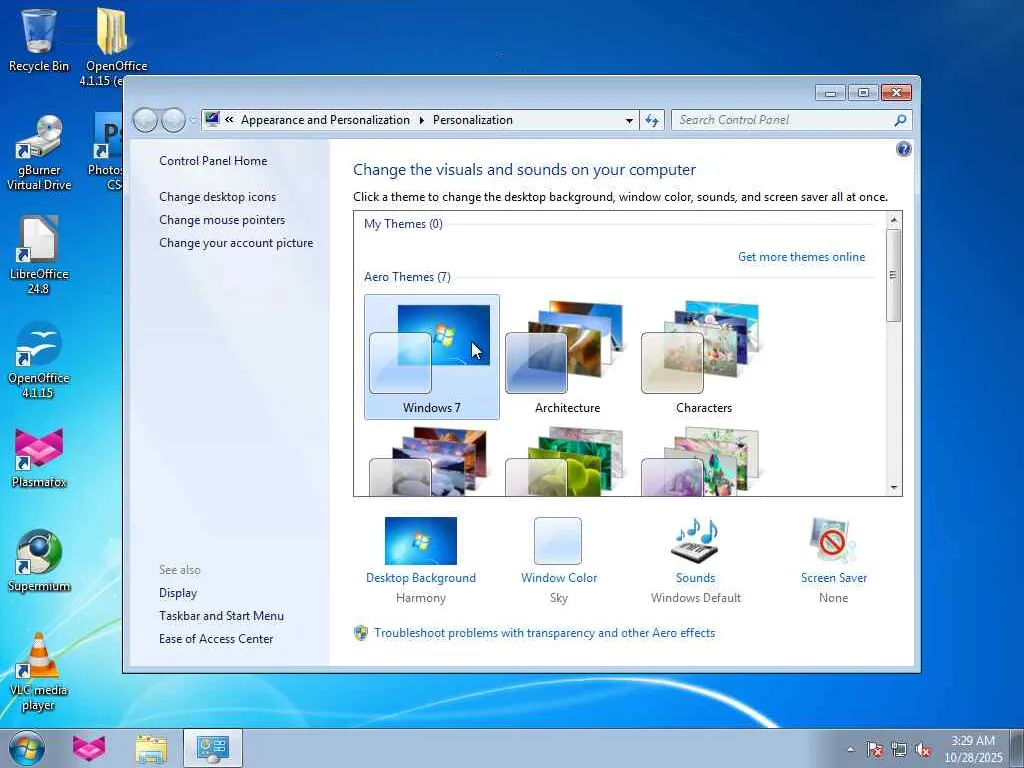Select the Supermium desktop shortcut

(39, 560)
